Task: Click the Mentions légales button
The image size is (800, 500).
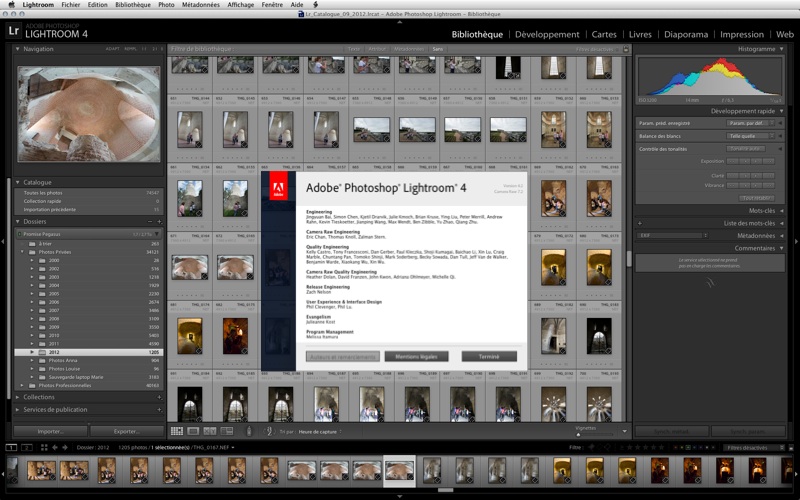Action: 416,356
